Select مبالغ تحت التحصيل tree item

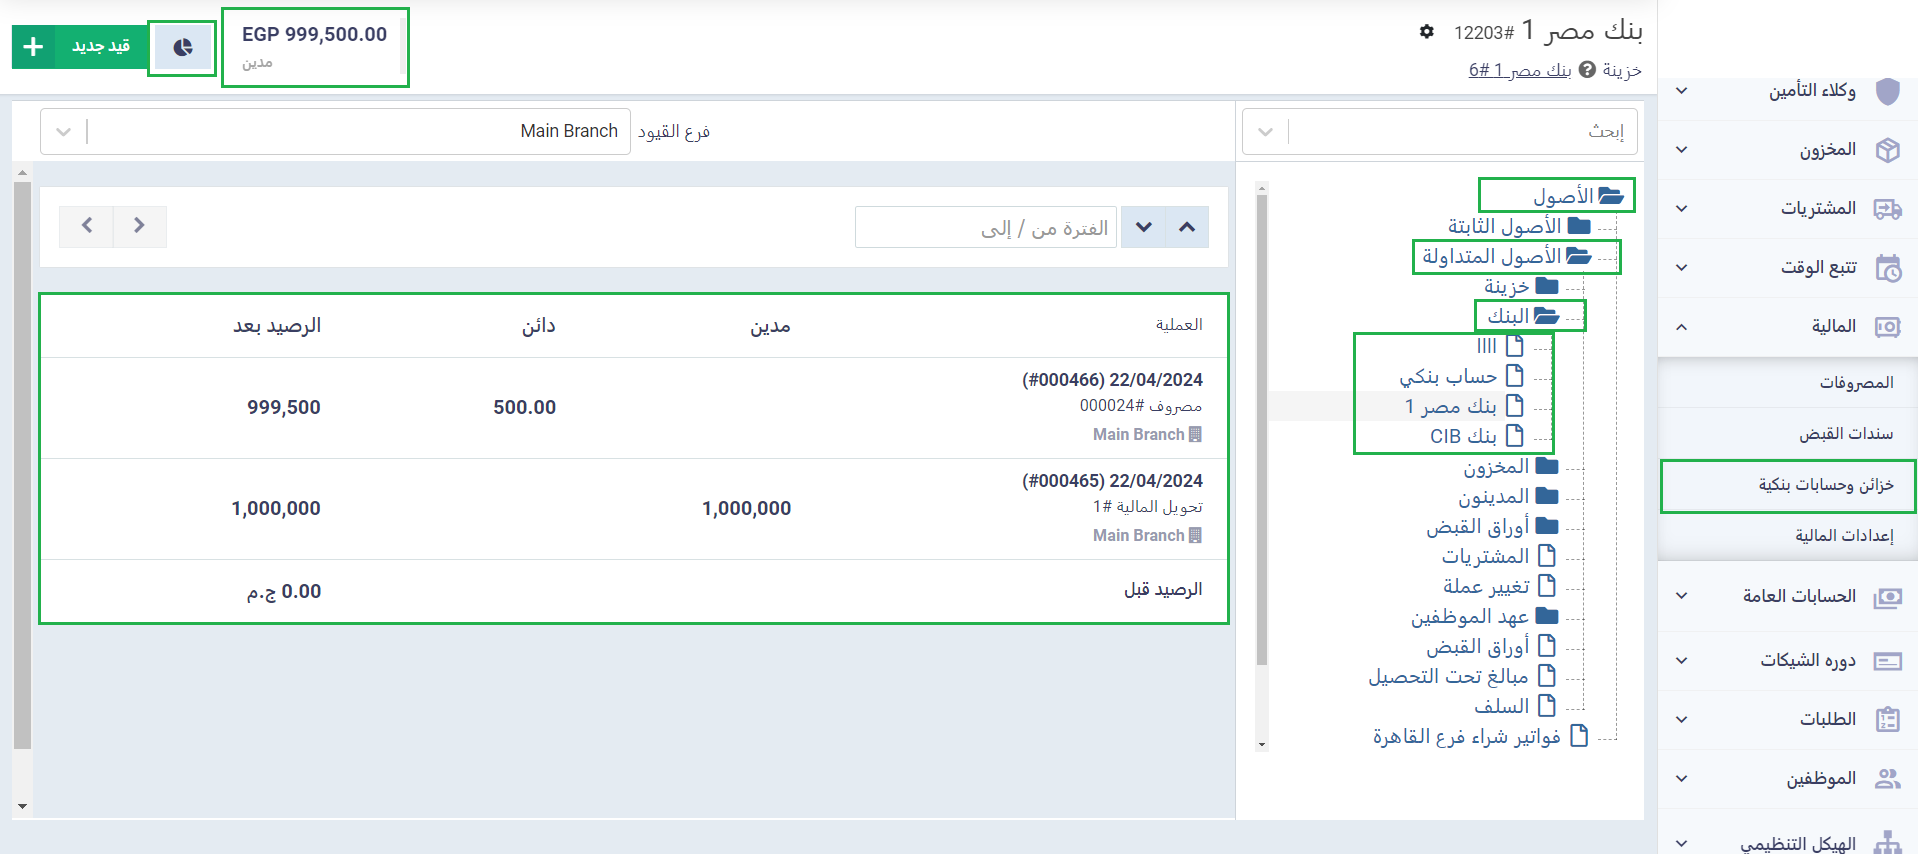click(1449, 677)
